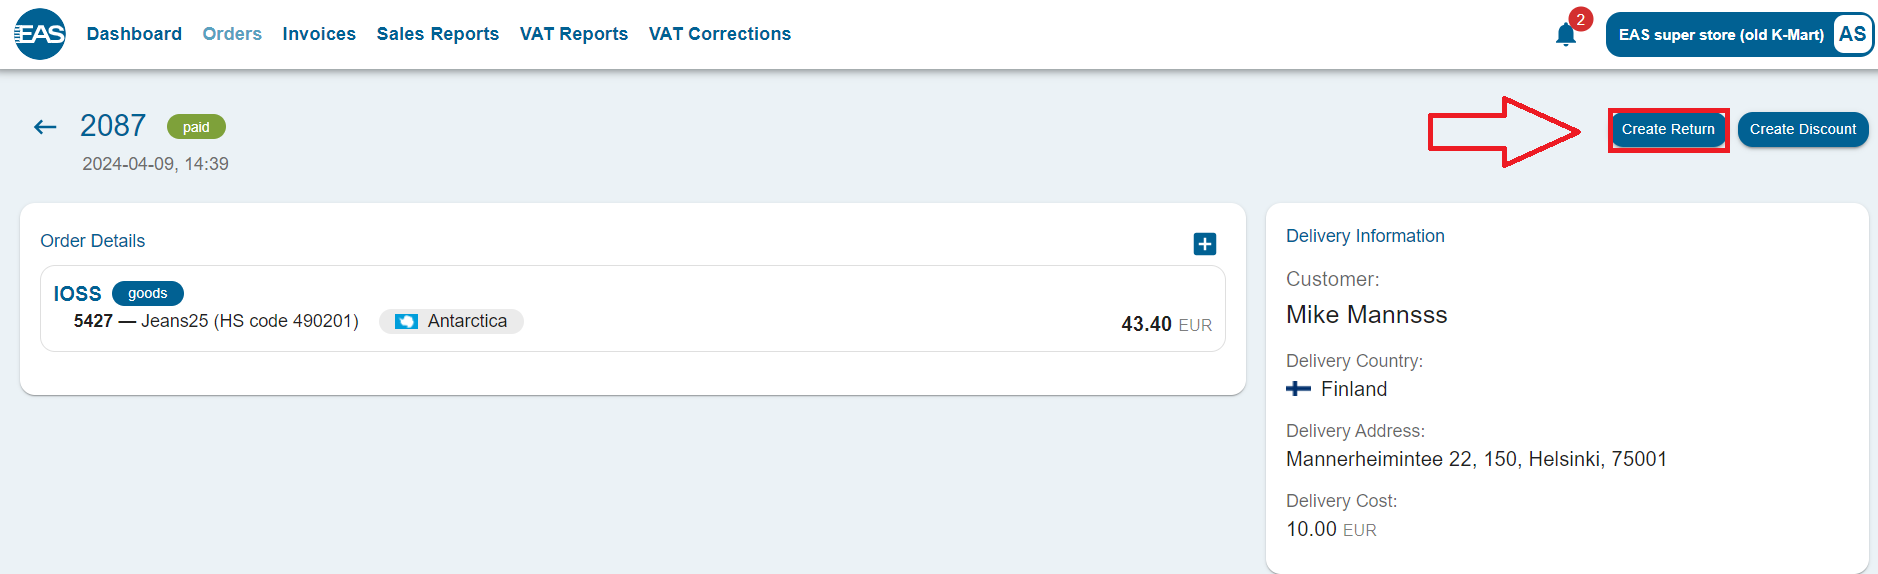Open VAT Reports
Screen dimensions: 1878x574
coord(573,34)
